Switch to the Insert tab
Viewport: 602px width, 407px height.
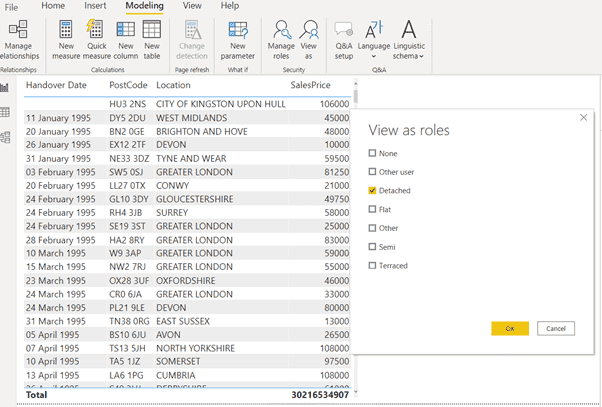pyautogui.click(x=95, y=6)
